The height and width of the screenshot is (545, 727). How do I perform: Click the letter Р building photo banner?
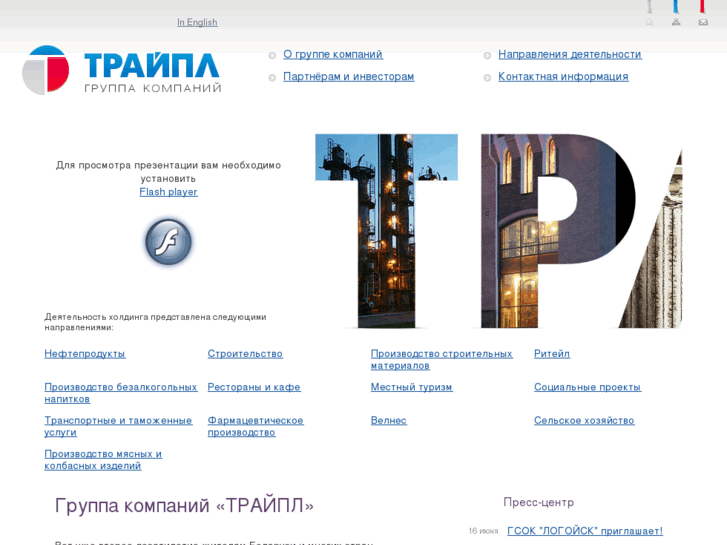[558, 231]
